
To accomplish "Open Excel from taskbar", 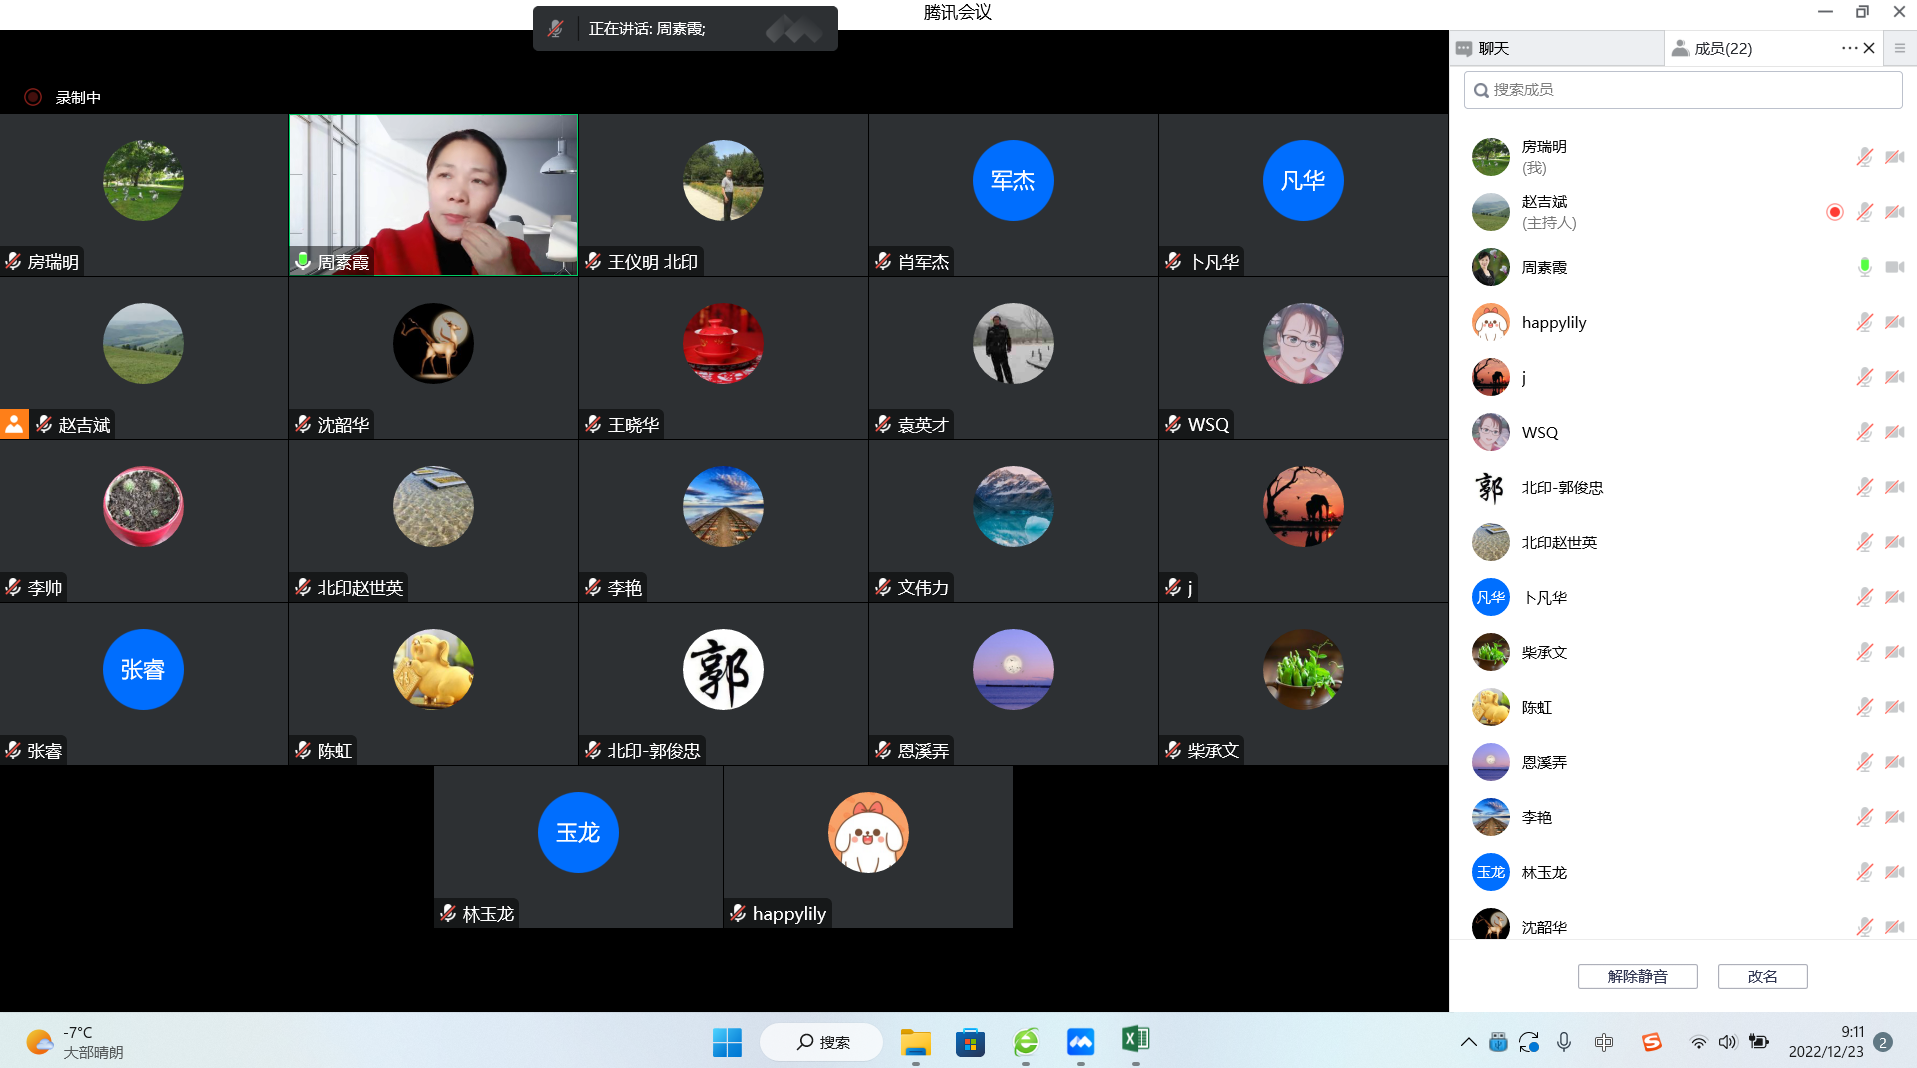I will tap(1135, 1040).
